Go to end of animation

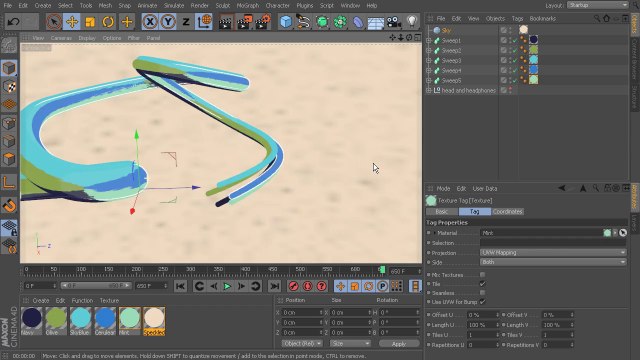(x=275, y=286)
